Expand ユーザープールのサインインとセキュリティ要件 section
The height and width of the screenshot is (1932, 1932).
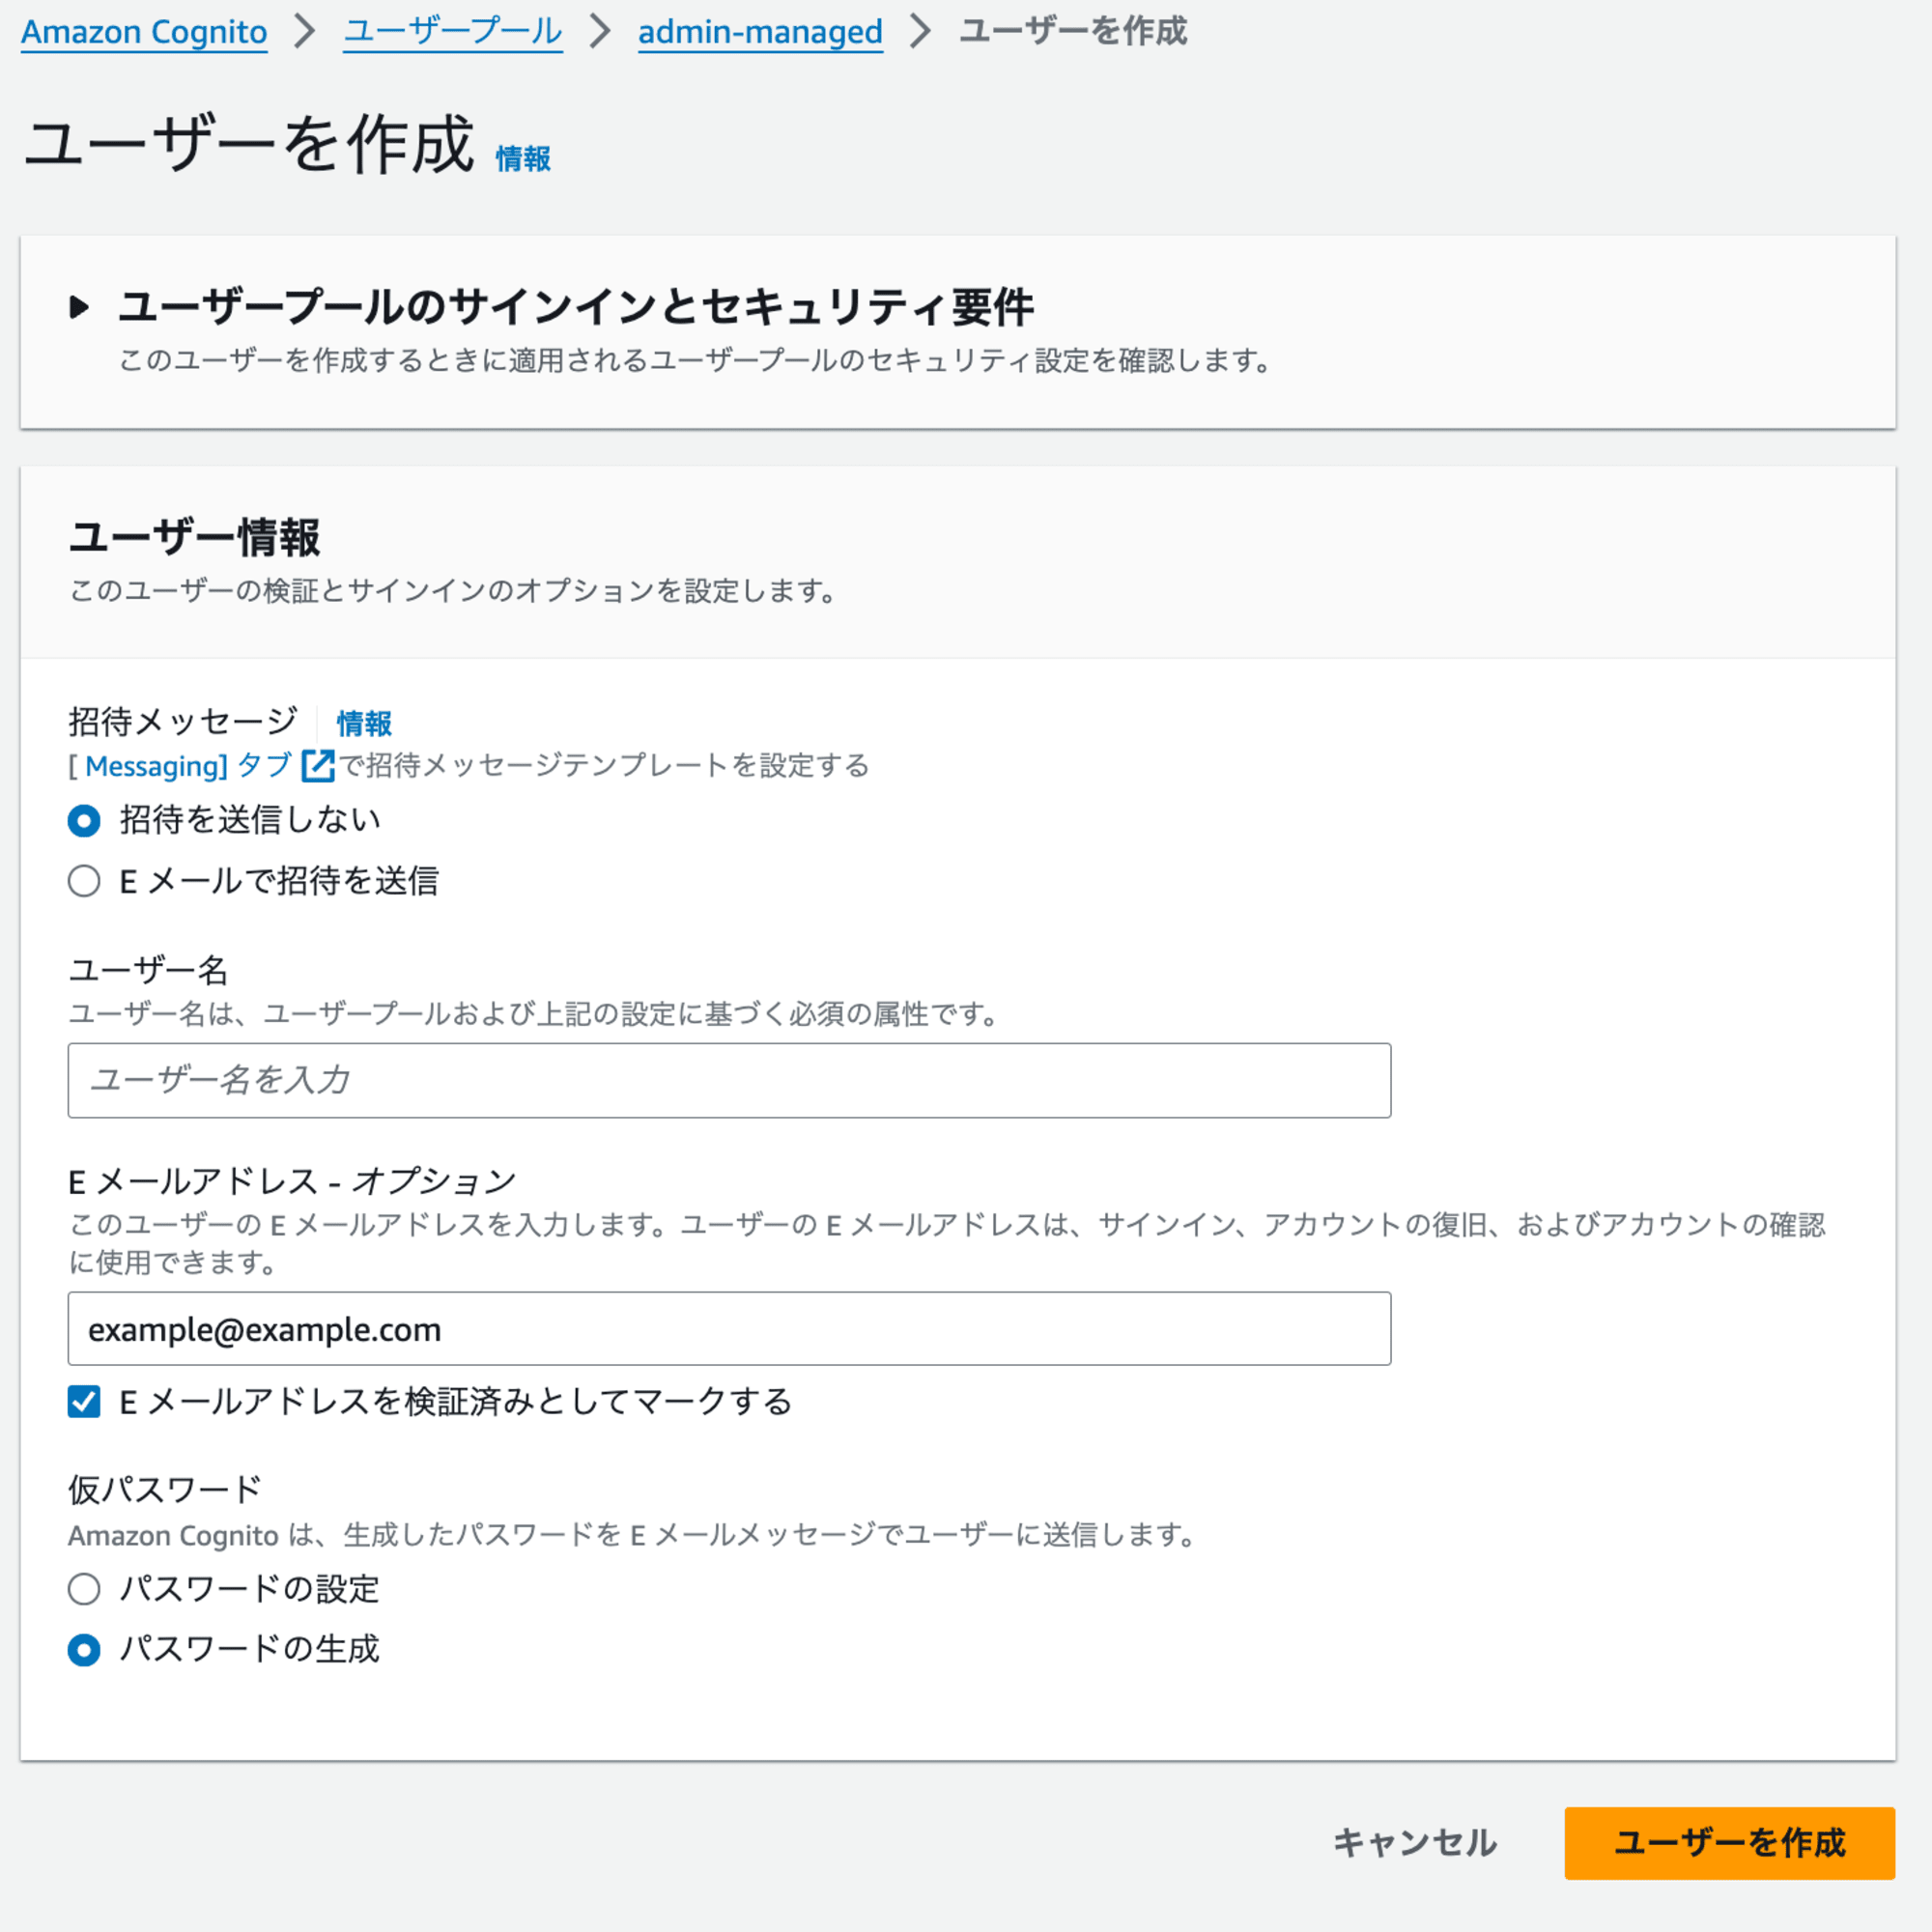[x=80, y=307]
